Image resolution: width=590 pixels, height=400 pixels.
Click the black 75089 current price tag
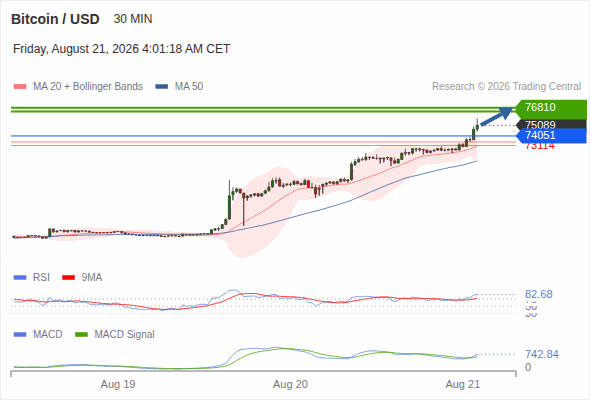(x=551, y=125)
